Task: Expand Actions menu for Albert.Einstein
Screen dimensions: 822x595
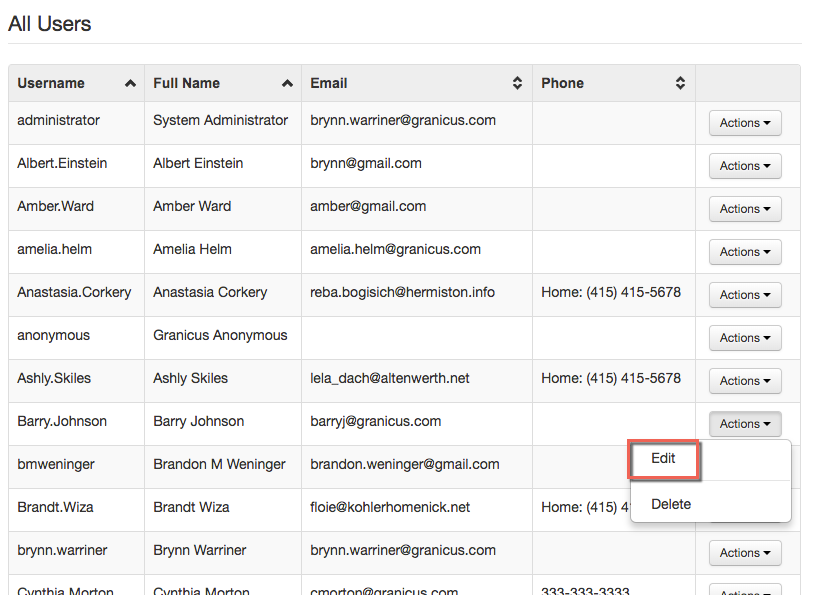Action: click(x=745, y=166)
